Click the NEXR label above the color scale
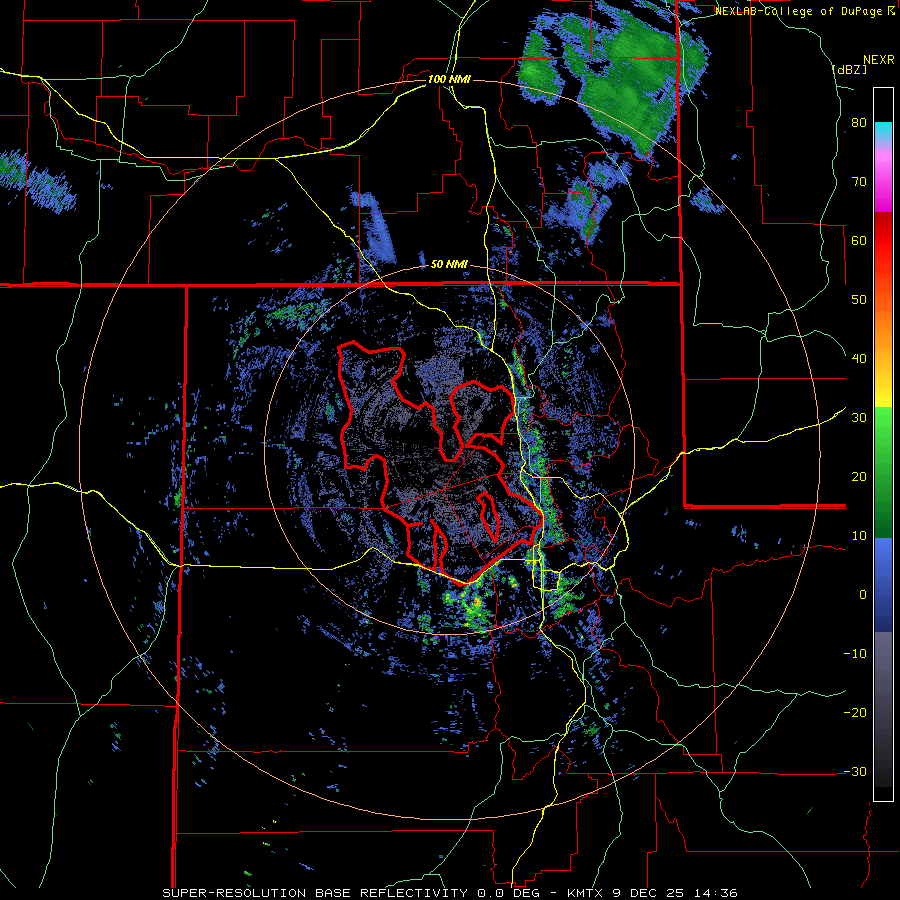 (x=878, y=60)
